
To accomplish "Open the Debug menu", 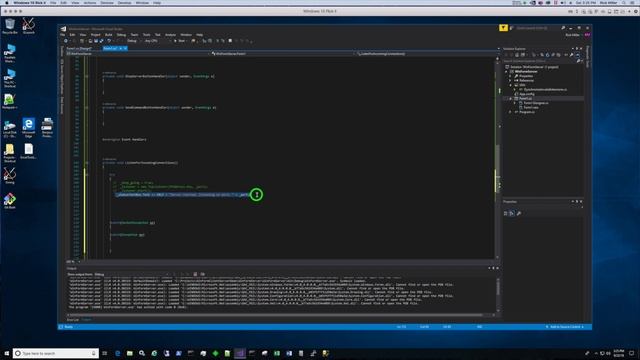I will pos(121,35).
